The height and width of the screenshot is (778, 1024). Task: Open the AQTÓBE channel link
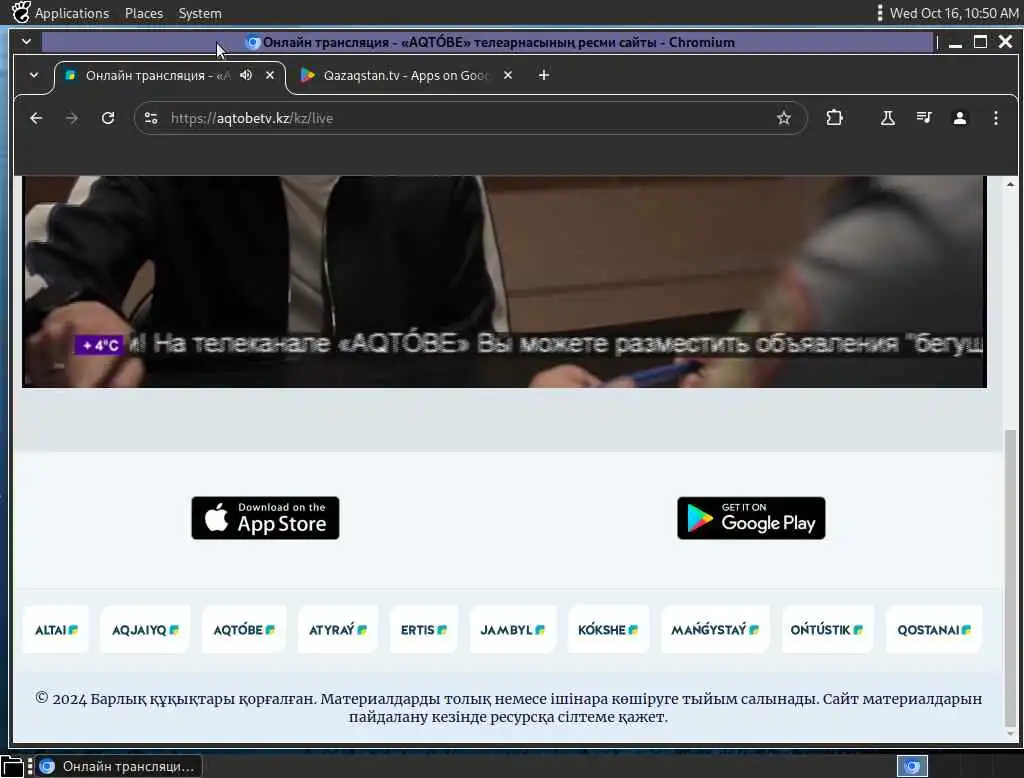pos(244,630)
